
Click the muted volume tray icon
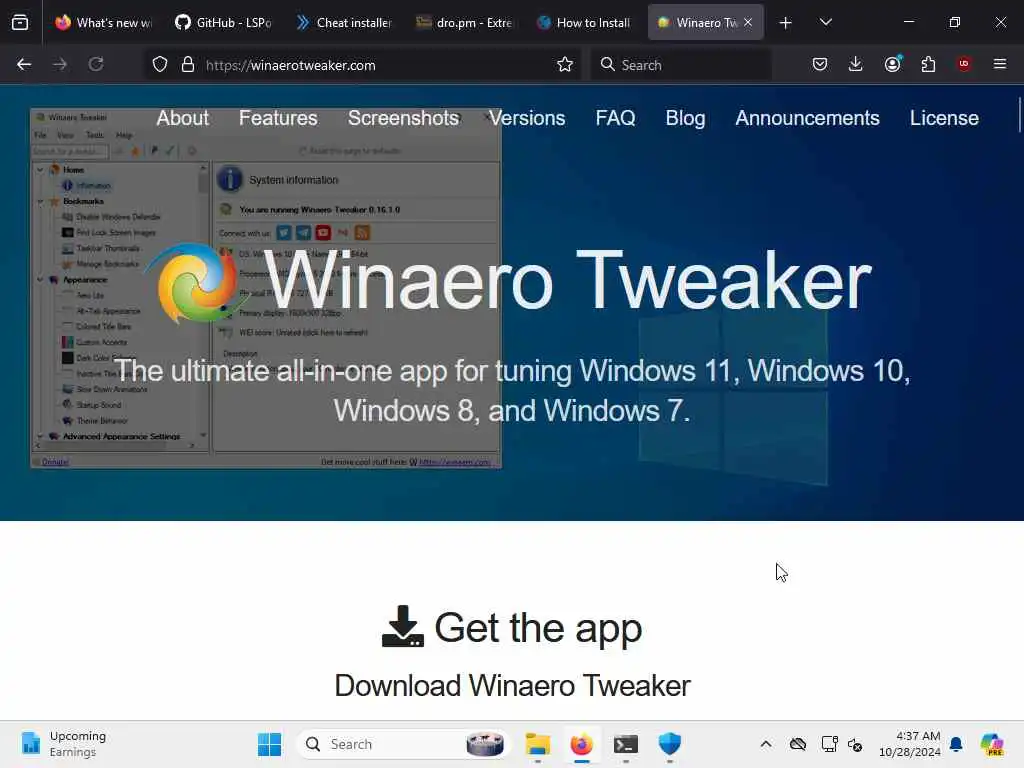[x=856, y=744]
